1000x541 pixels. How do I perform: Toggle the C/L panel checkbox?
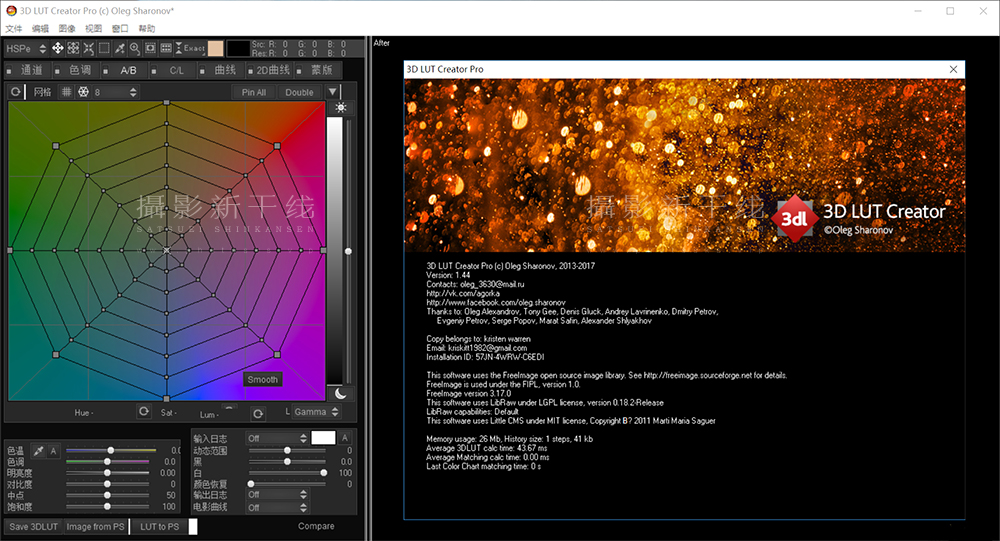pyautogui.click(x=154, y=71)
